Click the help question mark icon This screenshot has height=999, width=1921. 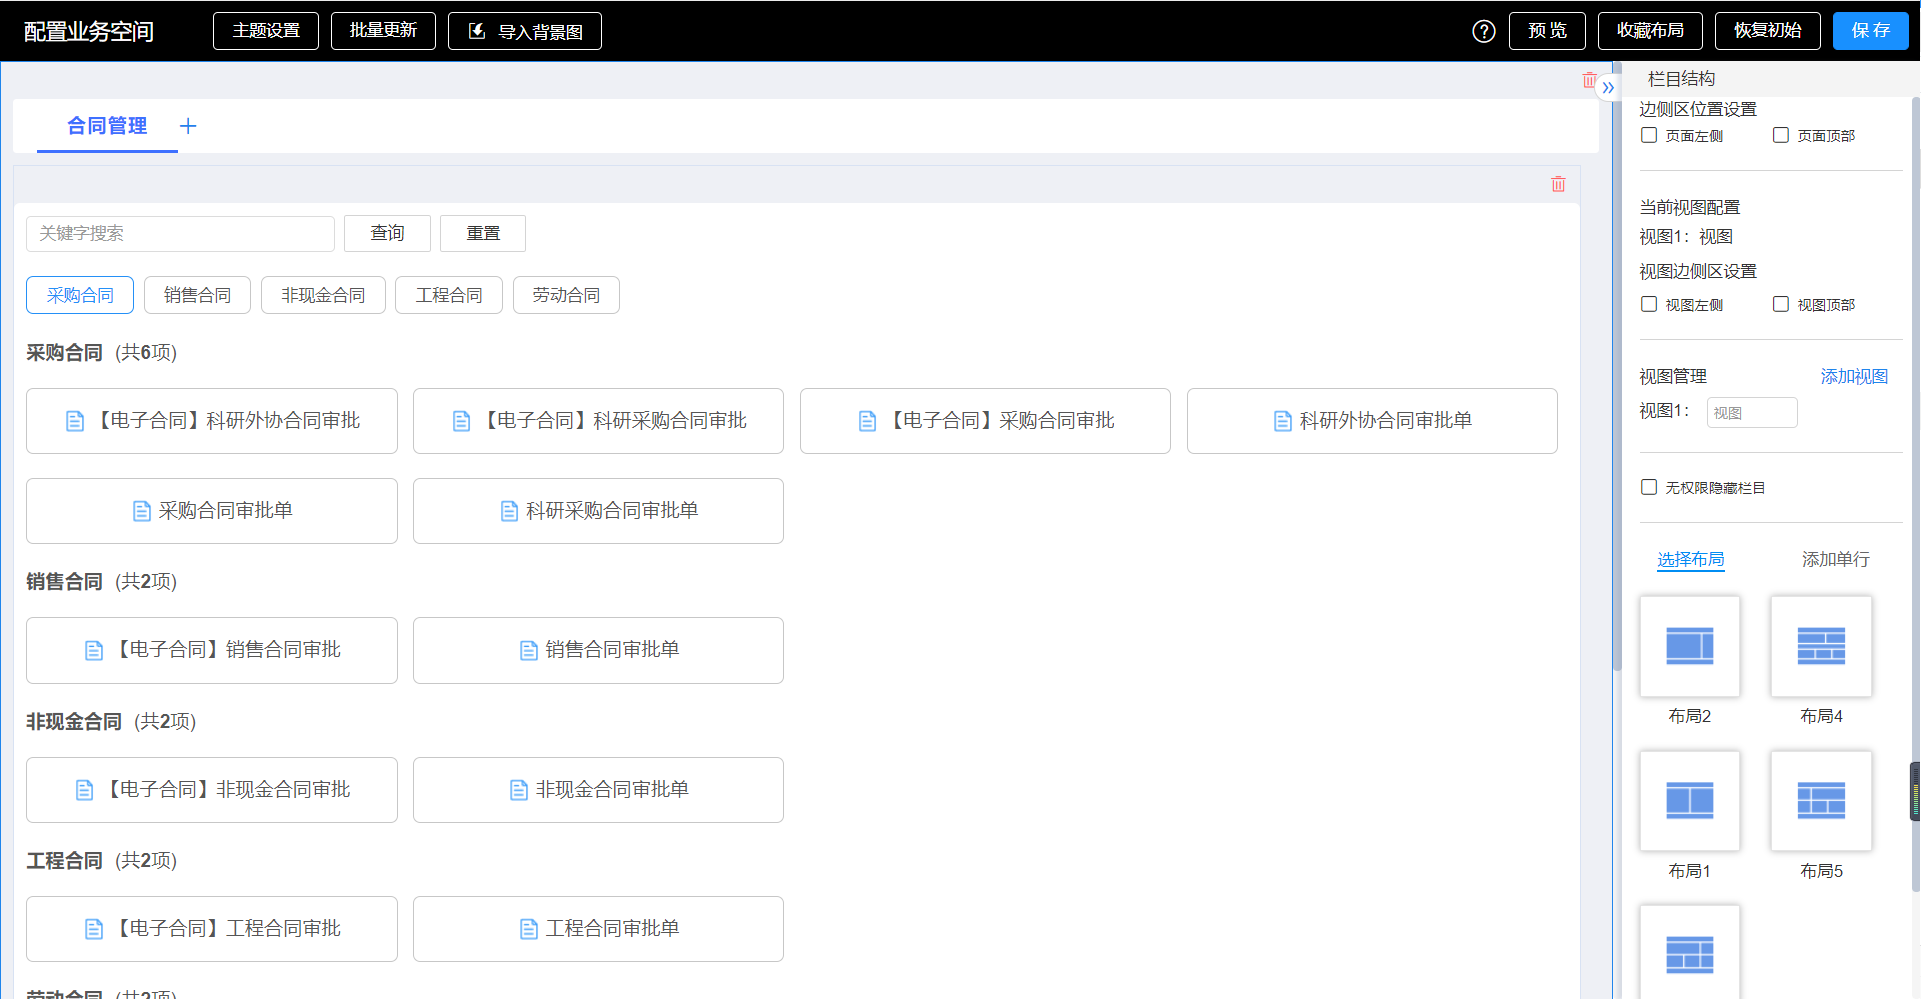(x=1484, y=31)
